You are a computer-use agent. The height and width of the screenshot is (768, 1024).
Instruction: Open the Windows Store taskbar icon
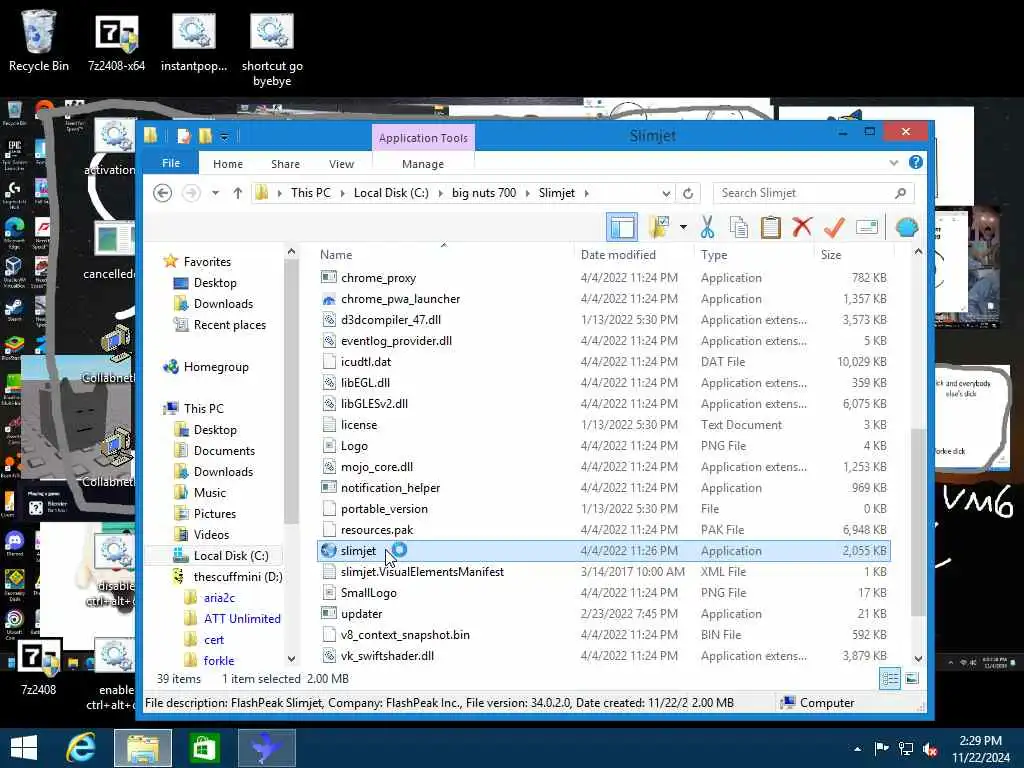pos(204,748)
